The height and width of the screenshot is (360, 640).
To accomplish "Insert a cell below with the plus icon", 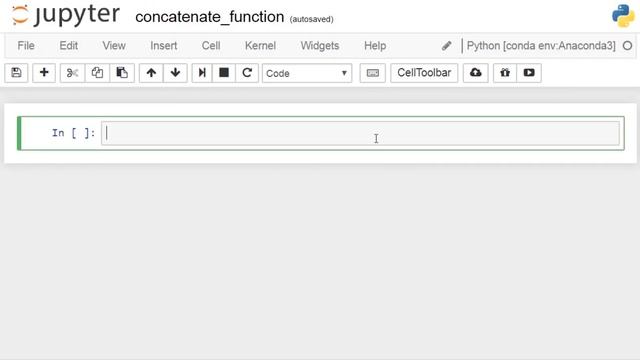I will pos(44,73).
